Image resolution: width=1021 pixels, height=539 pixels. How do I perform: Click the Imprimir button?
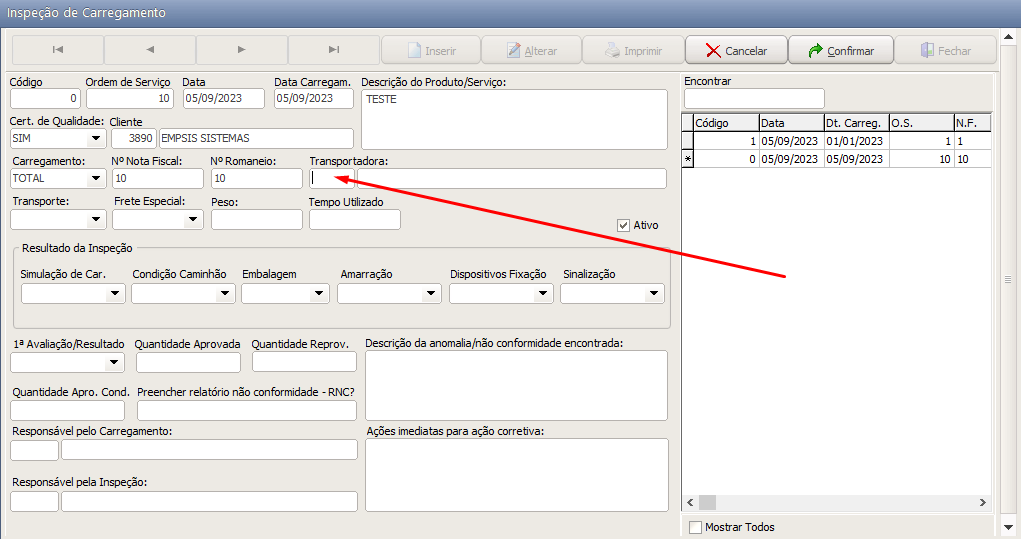click(x=634, y=51)
